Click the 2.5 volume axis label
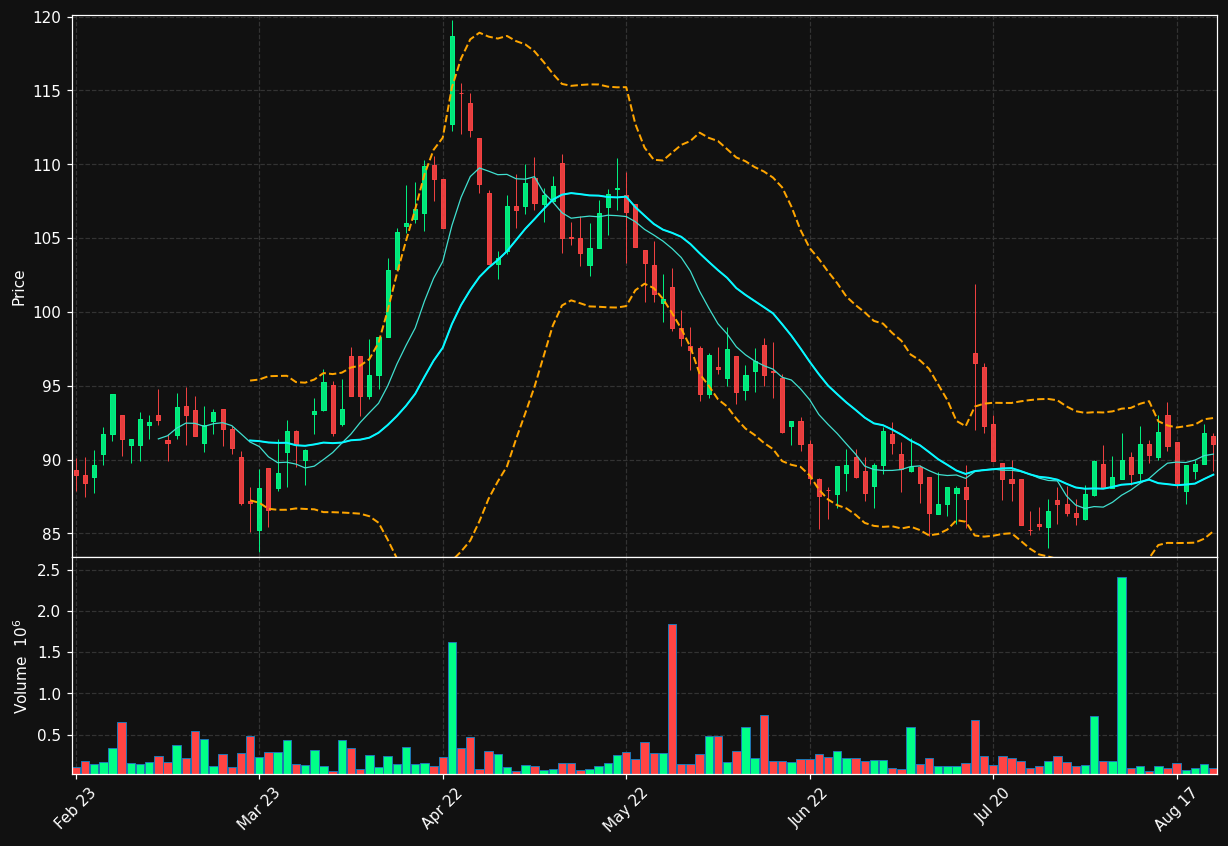1228x846 pixels. 50,570
